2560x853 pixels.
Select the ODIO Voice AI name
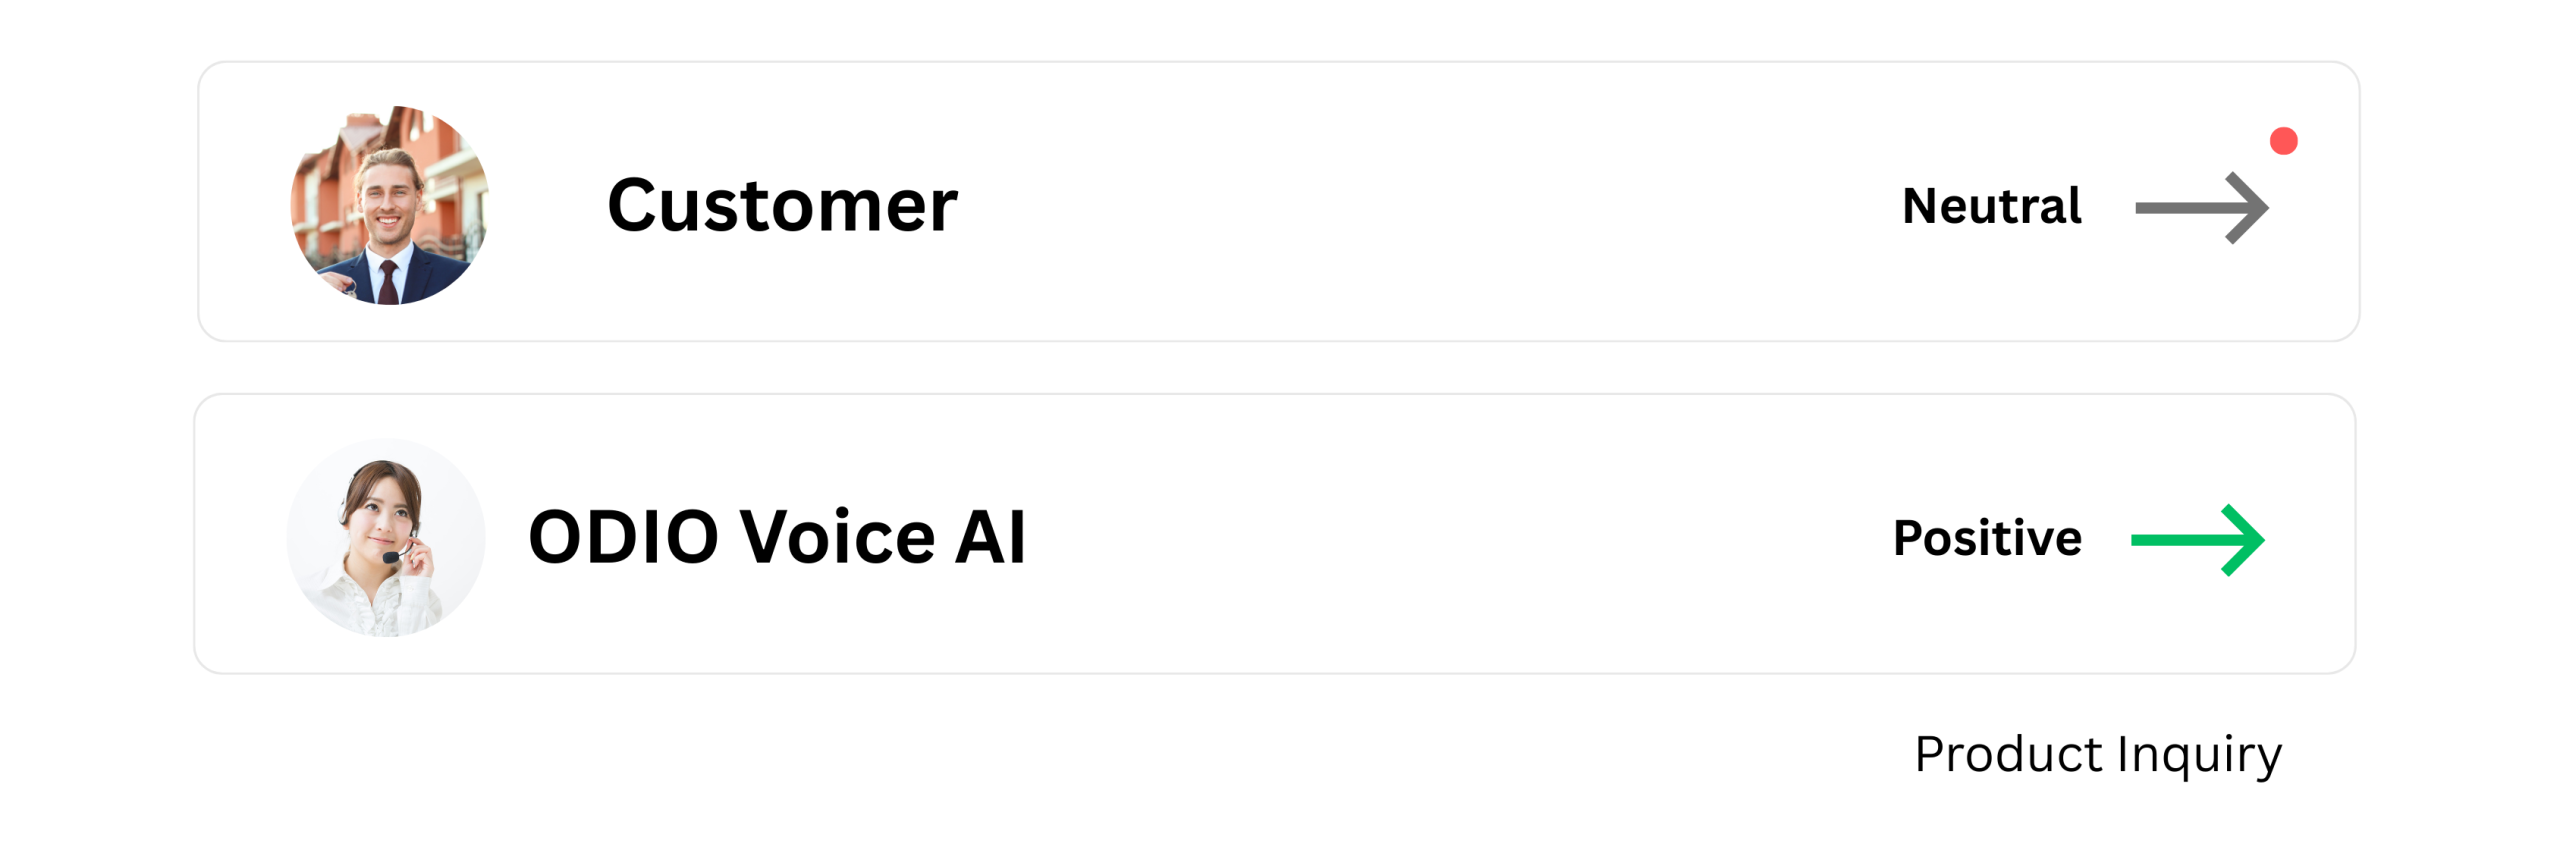coord(777,537)
